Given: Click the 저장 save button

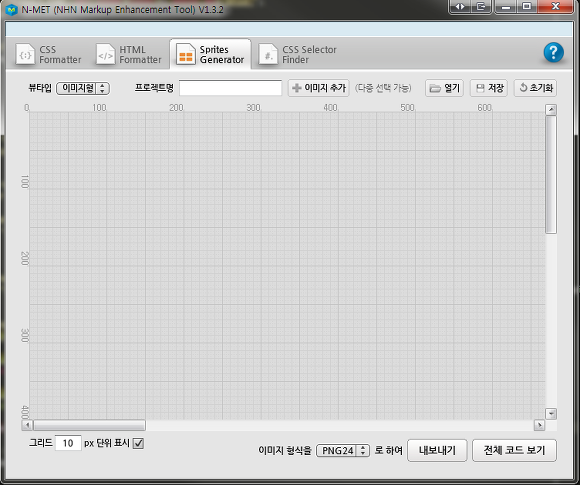Looking at the screenshot, I should click(489, 88).
